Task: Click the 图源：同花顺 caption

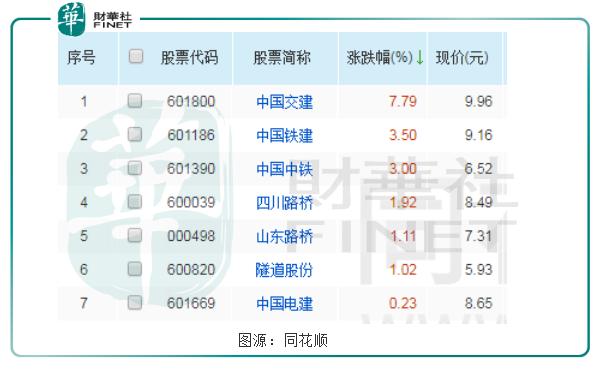Action: pos(283,340)
